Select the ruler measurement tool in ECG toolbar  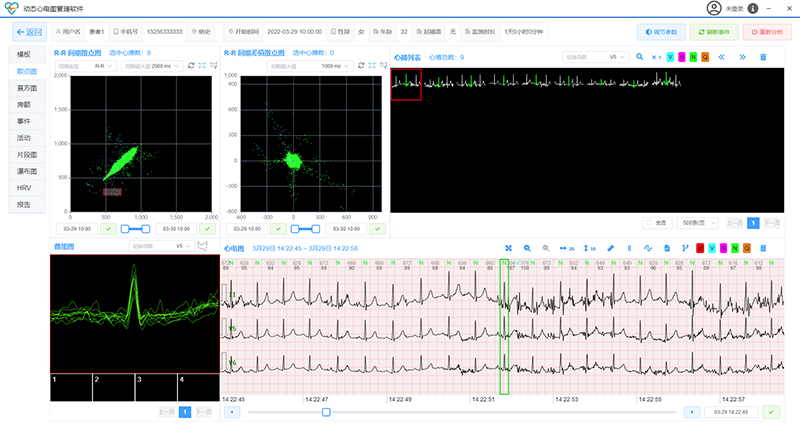pyautogui.click(x=610, y=248)
